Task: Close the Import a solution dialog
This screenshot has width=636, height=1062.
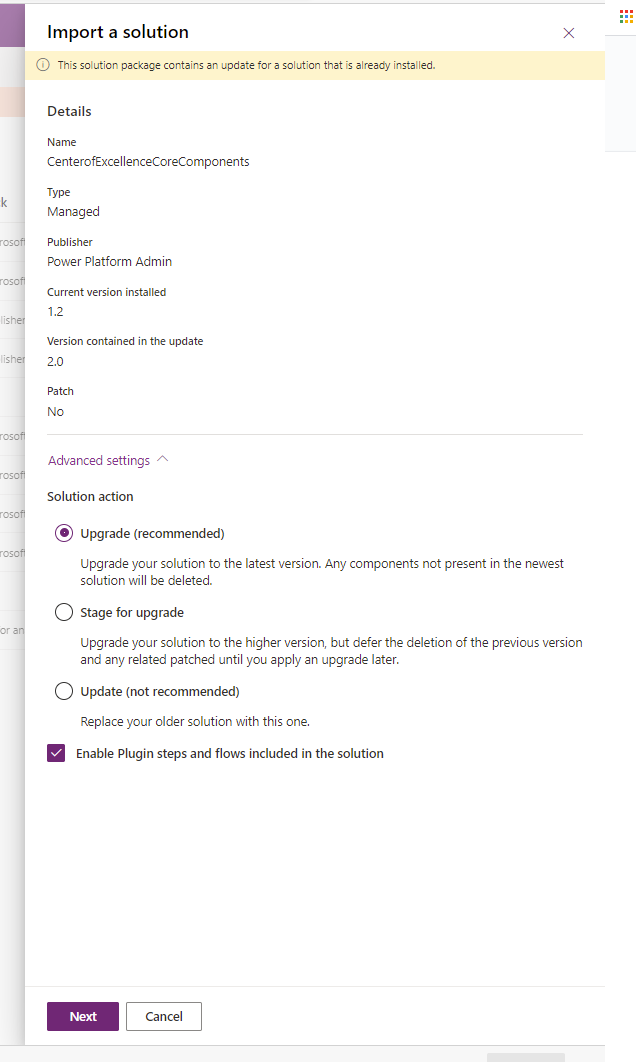Action: coord(568,33)
